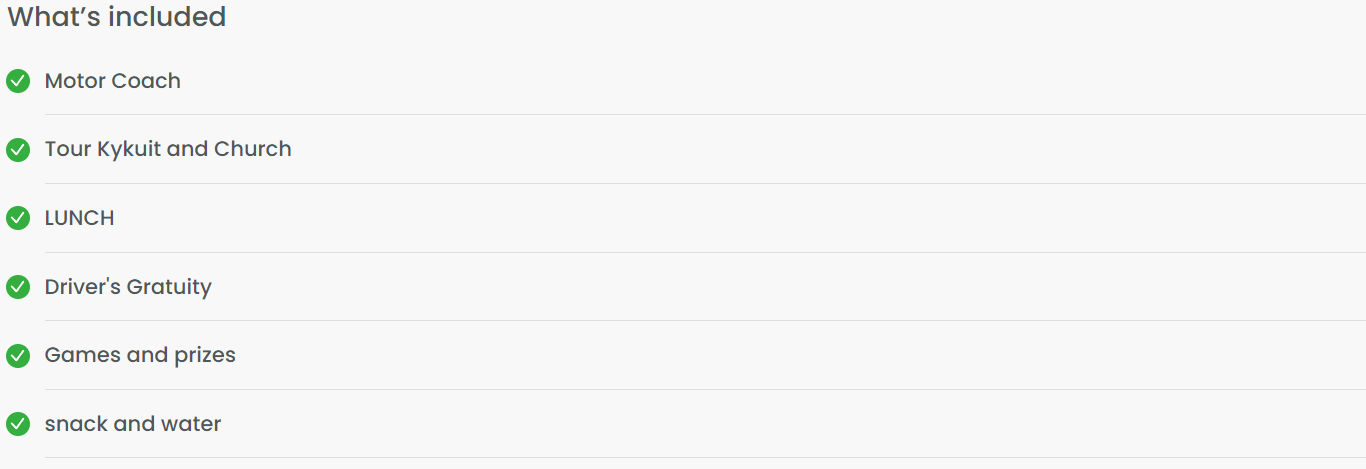1366x469 pixels.
Task: Select the Driver's Gratuity text
Action: click(128, 287)
